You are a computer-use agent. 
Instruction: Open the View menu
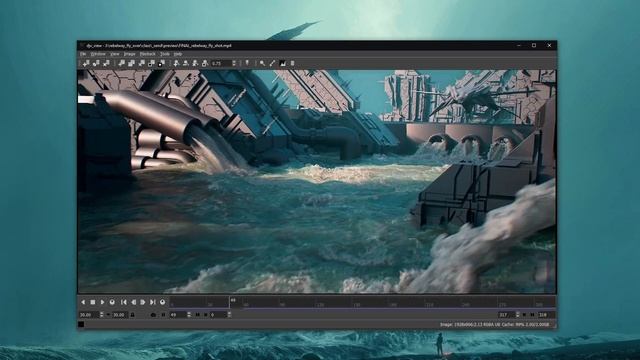tap(115, 54)
